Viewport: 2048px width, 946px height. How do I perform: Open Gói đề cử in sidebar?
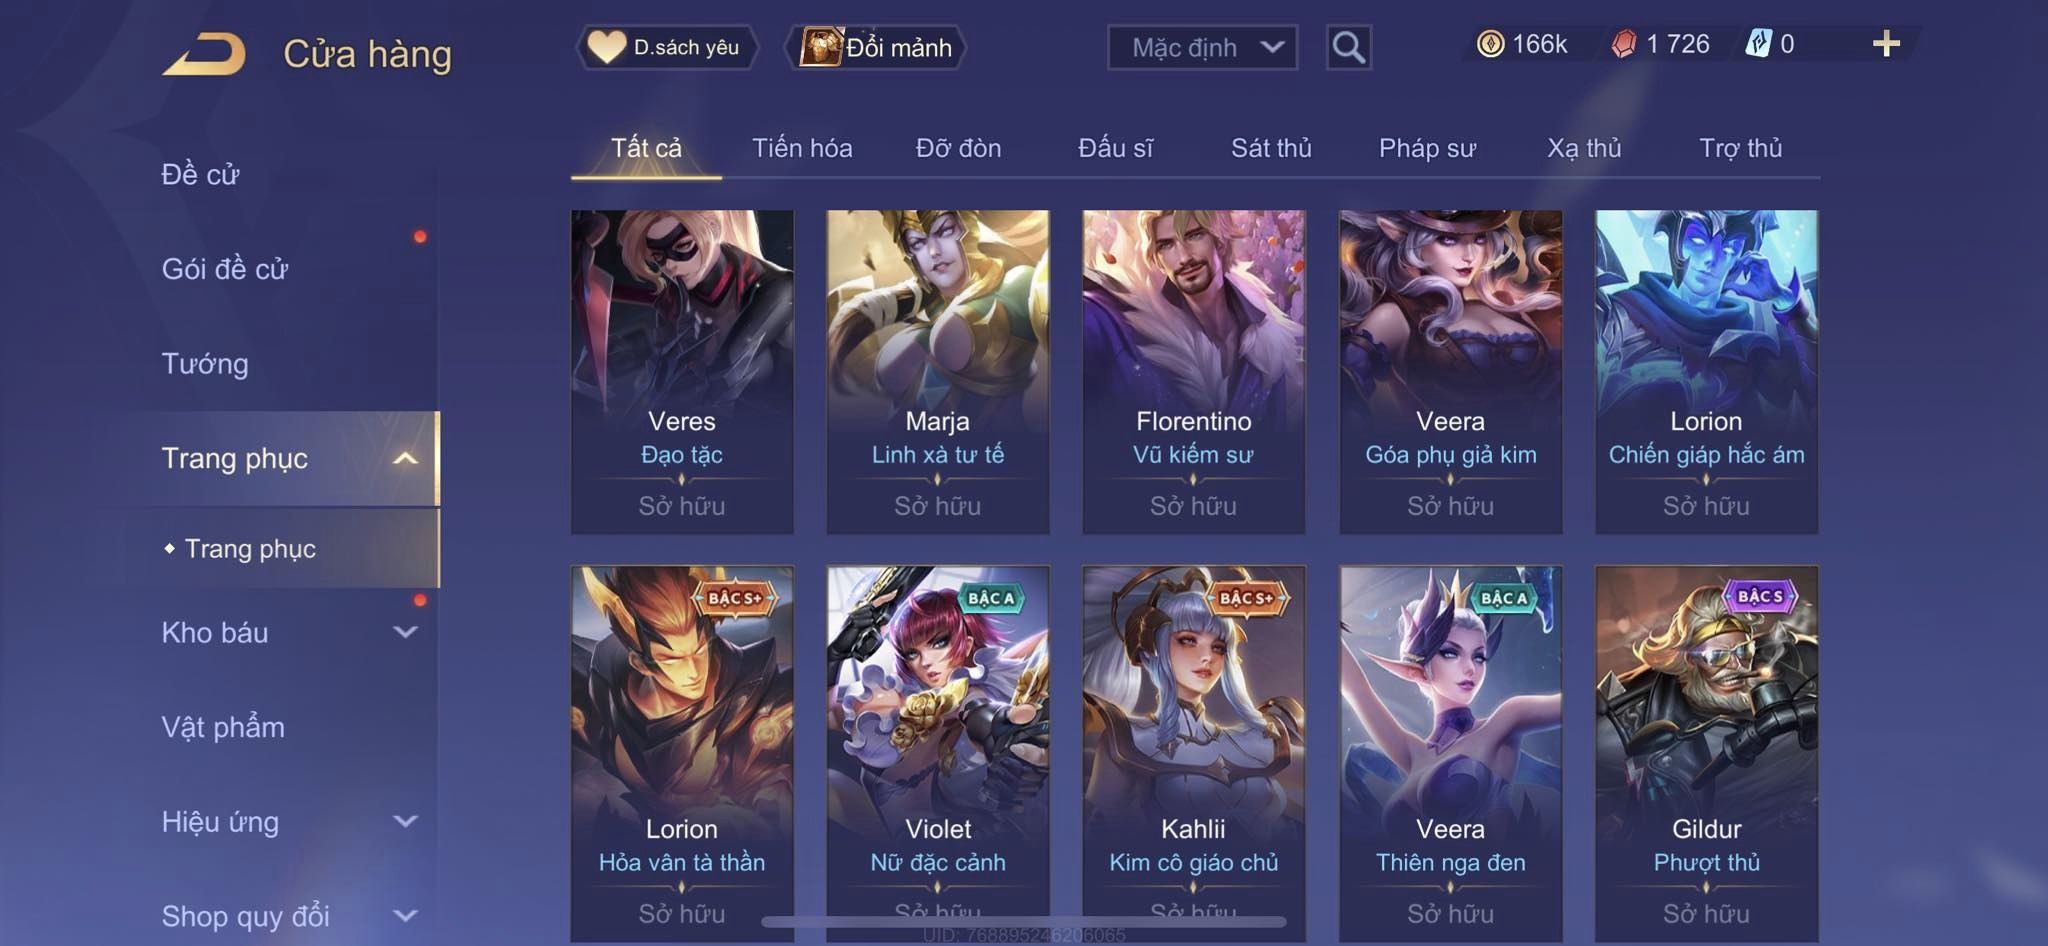[225, 269]
